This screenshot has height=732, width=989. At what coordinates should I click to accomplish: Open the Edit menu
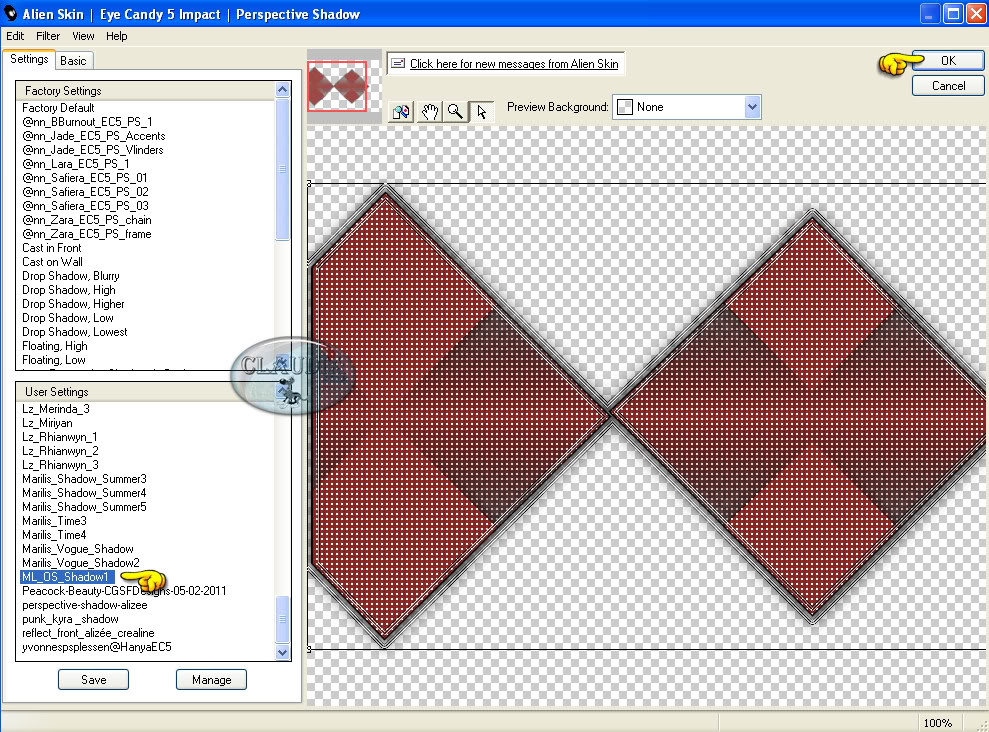(15, 36)
